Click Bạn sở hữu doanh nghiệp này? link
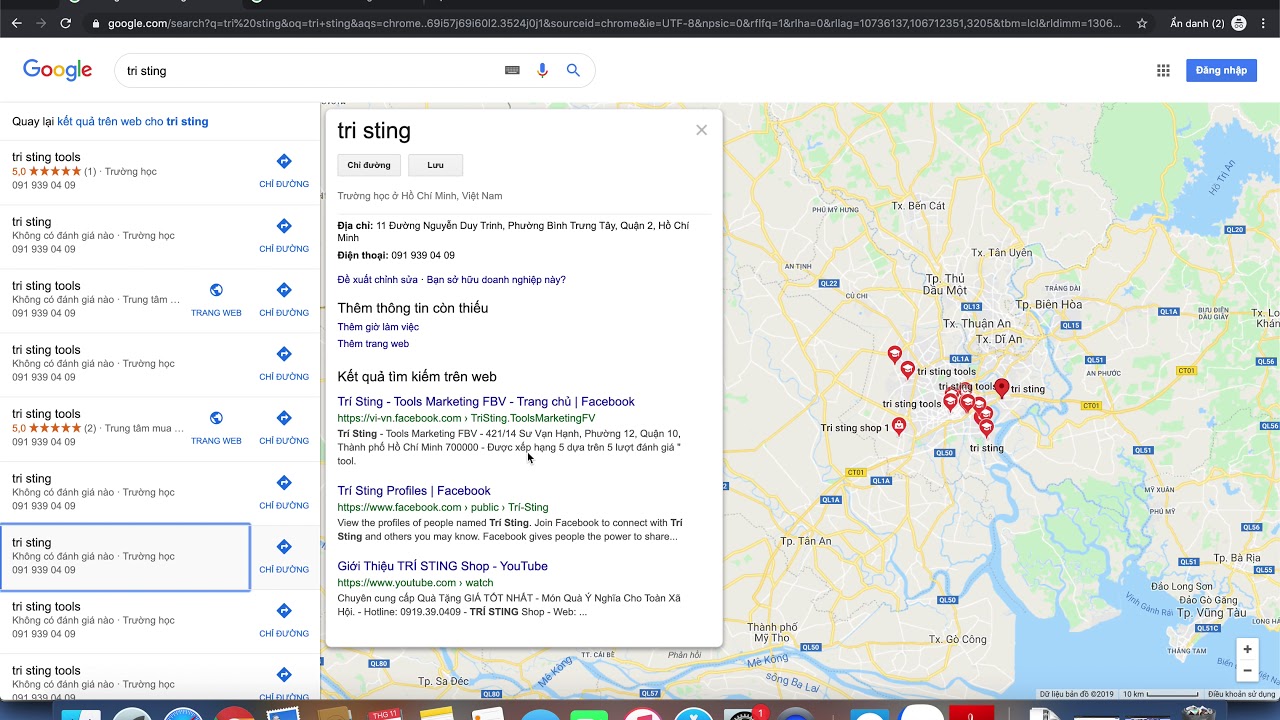The image size is (1280, 720). pyautogui.click(x=496, y=280)
